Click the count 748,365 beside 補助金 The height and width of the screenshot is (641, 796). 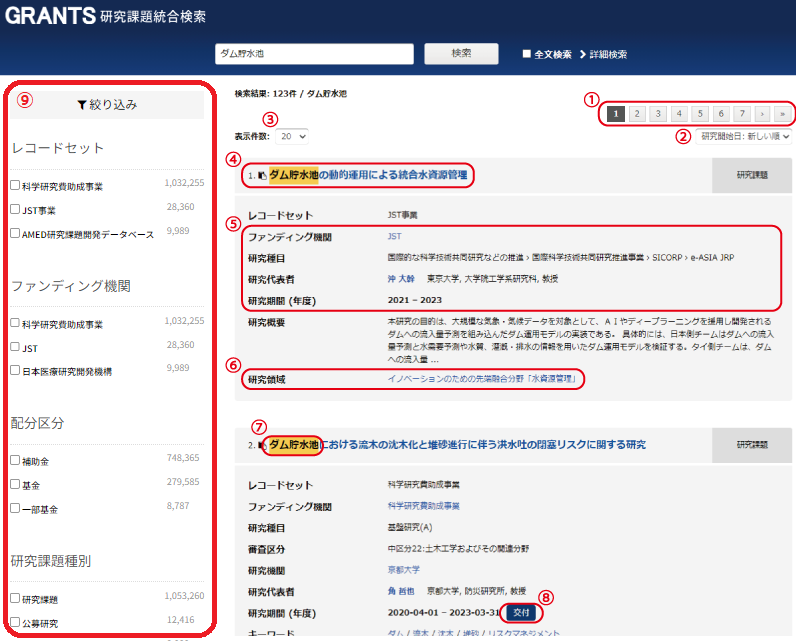pyautogui.click(x=183, y=458)
